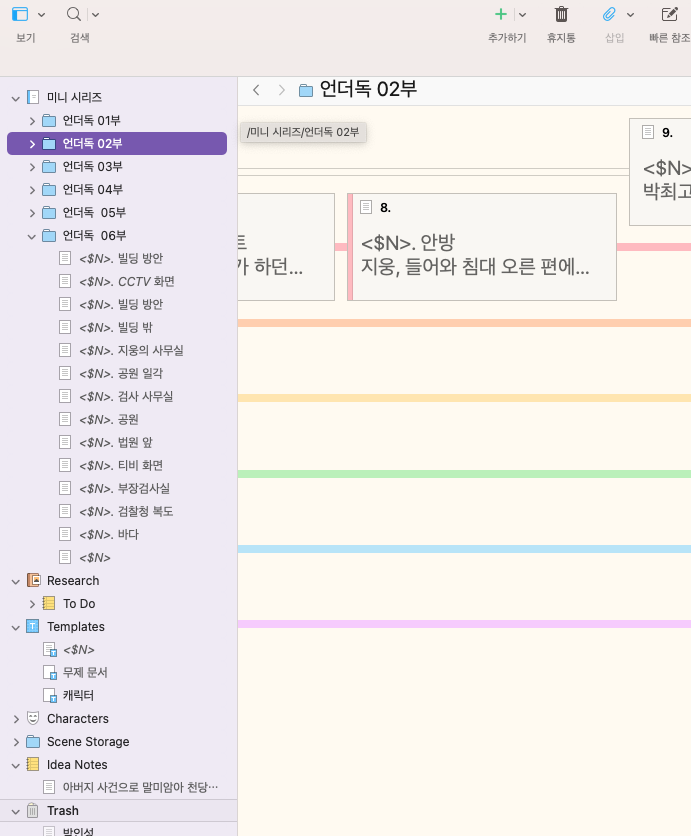Screen dimensions: 691x836
Task: Expand the 언더독 01부 folder
Action: point(32,121)
